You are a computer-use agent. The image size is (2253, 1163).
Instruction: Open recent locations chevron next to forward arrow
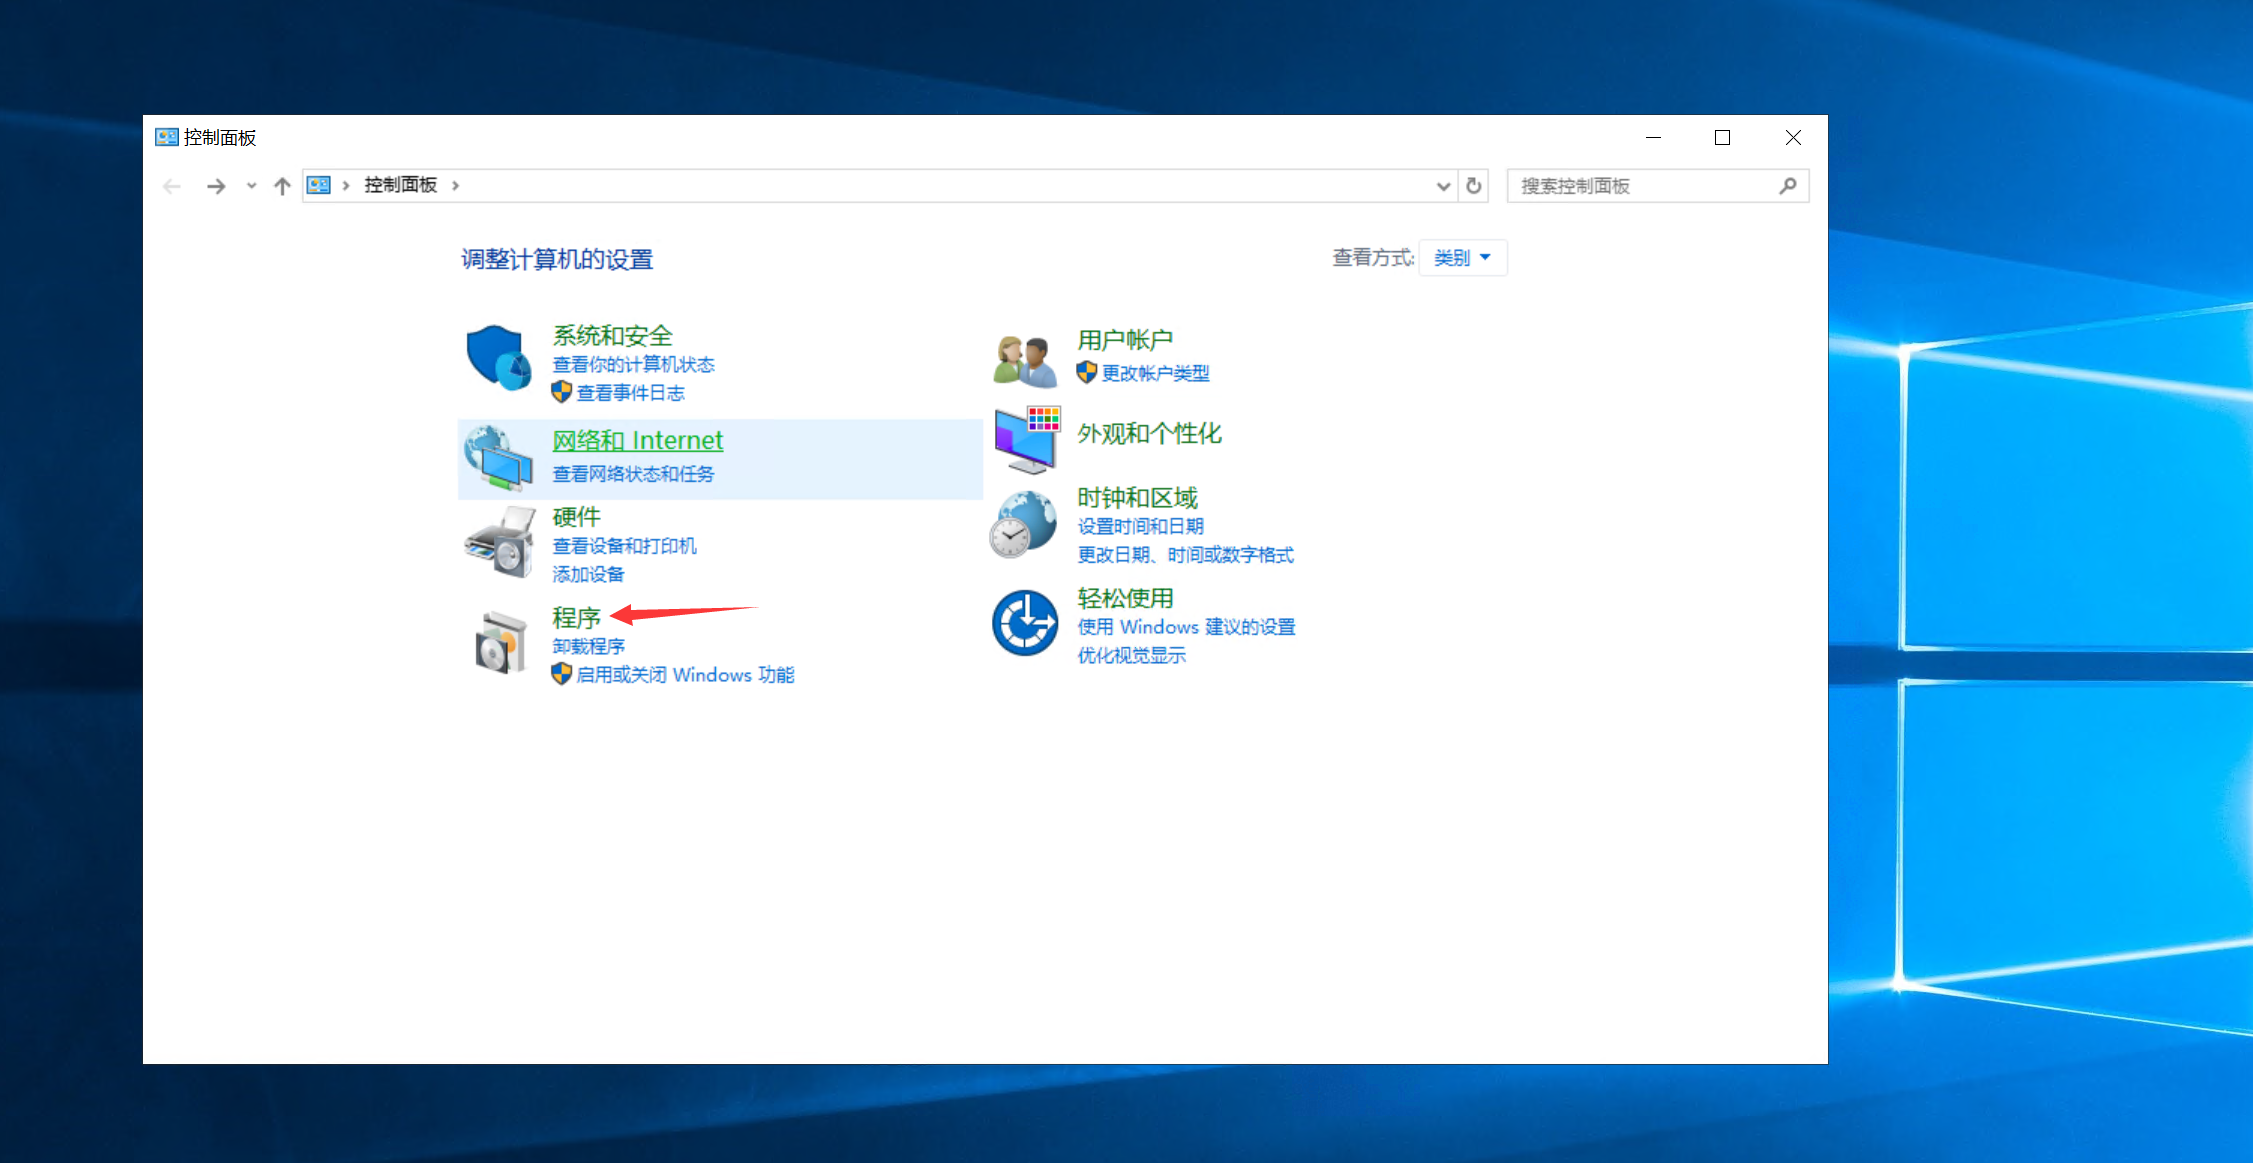(x=251, y=186)
